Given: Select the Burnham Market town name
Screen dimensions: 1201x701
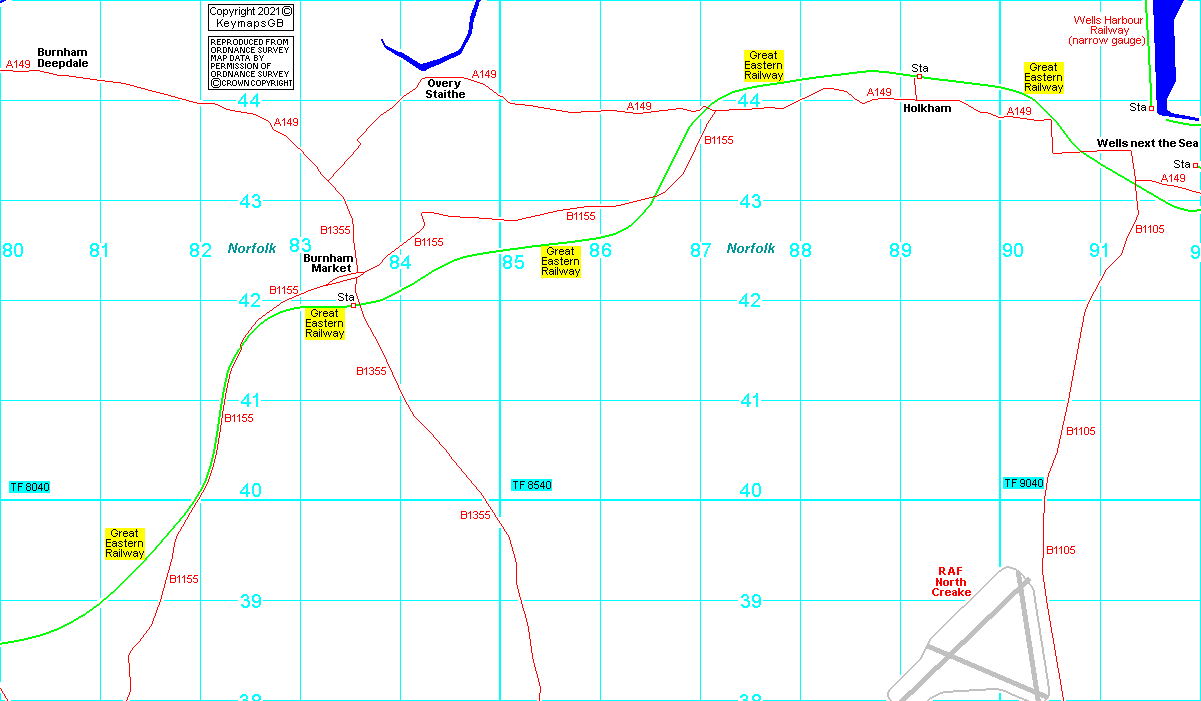Looking at the screenshot, I should [329, 263].
